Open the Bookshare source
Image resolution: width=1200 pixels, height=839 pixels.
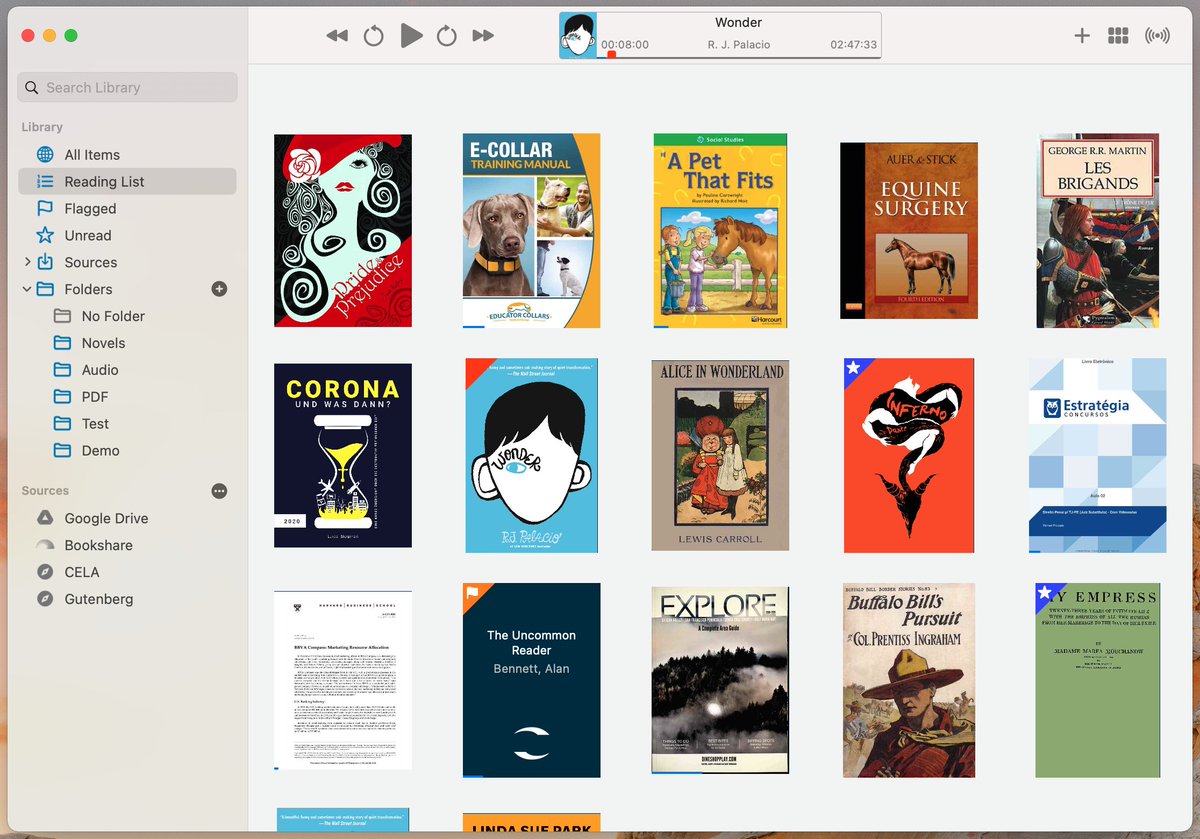click(127, 545)
